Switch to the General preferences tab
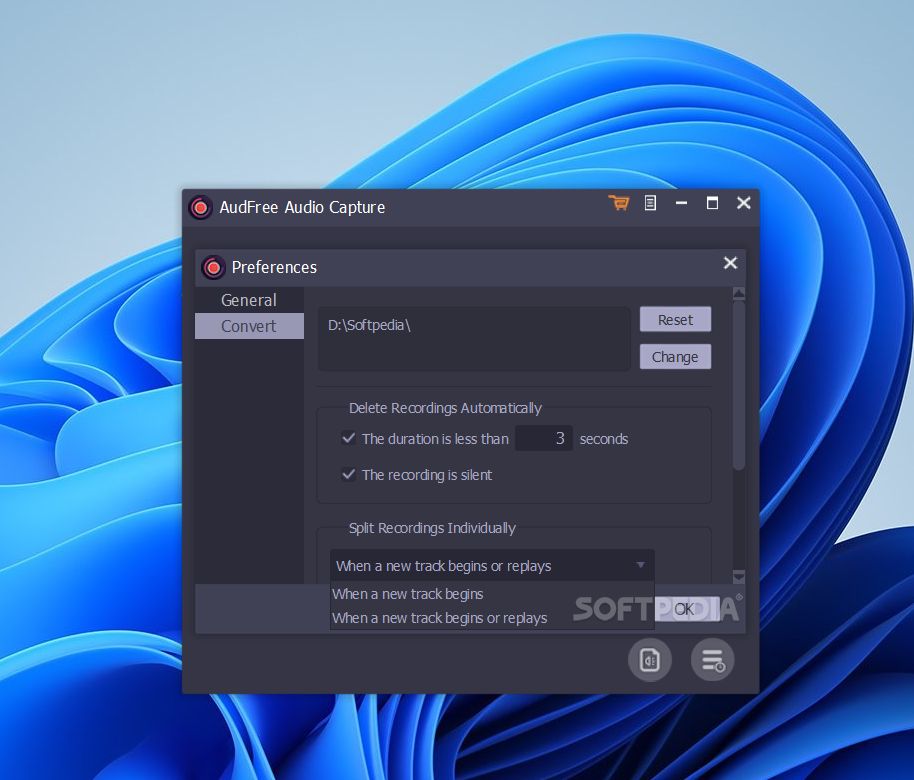Image resolution: width=914 pixels, height=780 pixels. [x=248, y=299]
